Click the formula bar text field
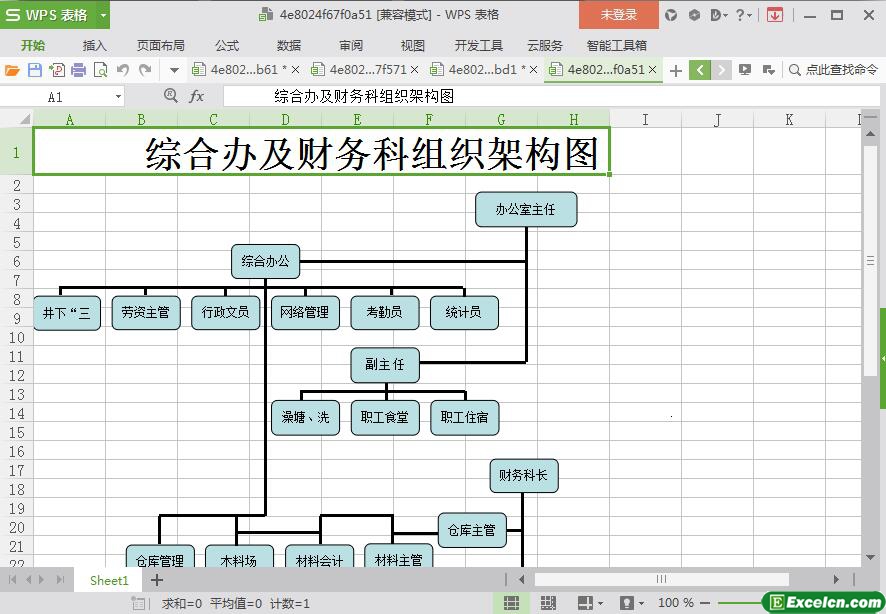886x614 pixels. click(551, 96)
